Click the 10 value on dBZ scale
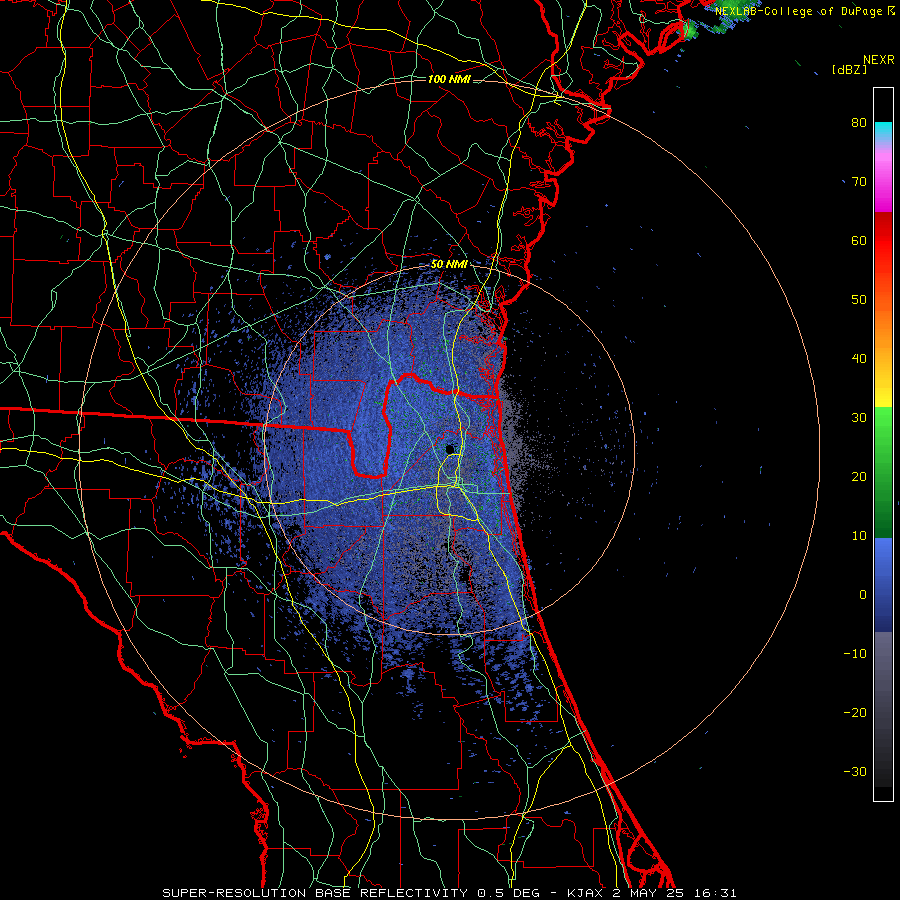900x900 pixels. (x=859, y=536)
